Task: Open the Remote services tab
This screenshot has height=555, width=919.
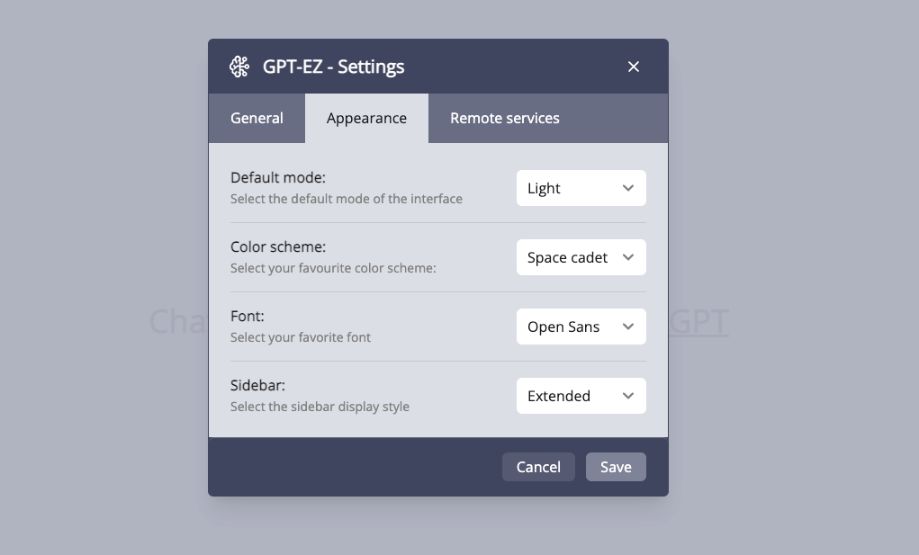Action: coord(504,118)
